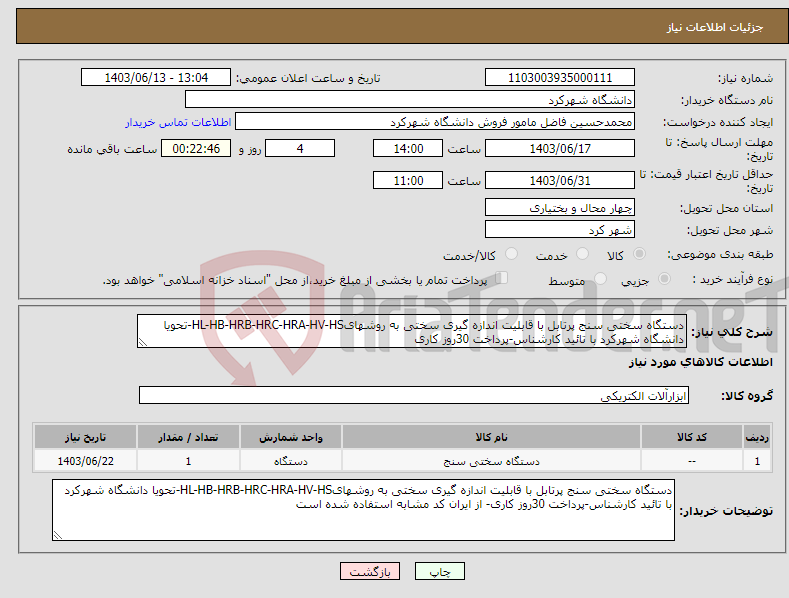Toggle the Islamic treasury payment checkbox
Image resolution: width=789 pixels, height=598 pixels.
502,277
